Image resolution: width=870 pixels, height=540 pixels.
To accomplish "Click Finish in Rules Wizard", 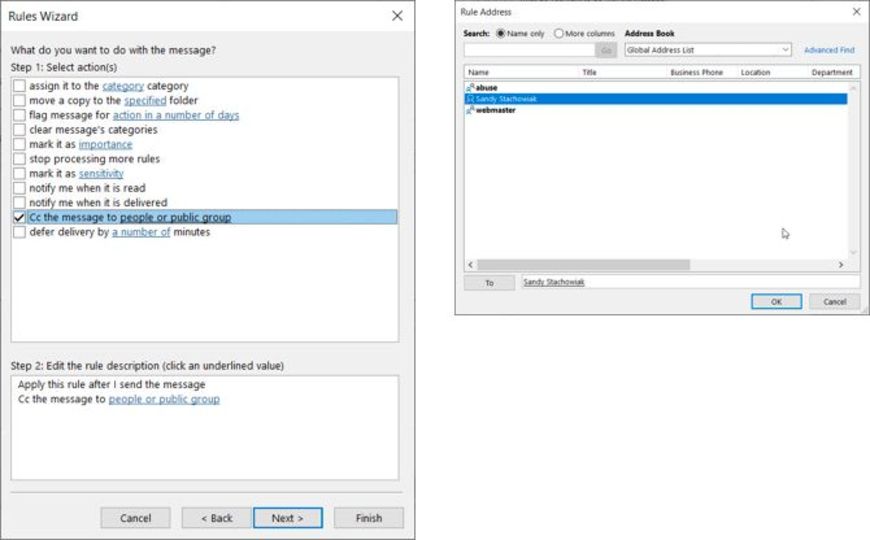I will pyautogui.click(x=369, y=518).
